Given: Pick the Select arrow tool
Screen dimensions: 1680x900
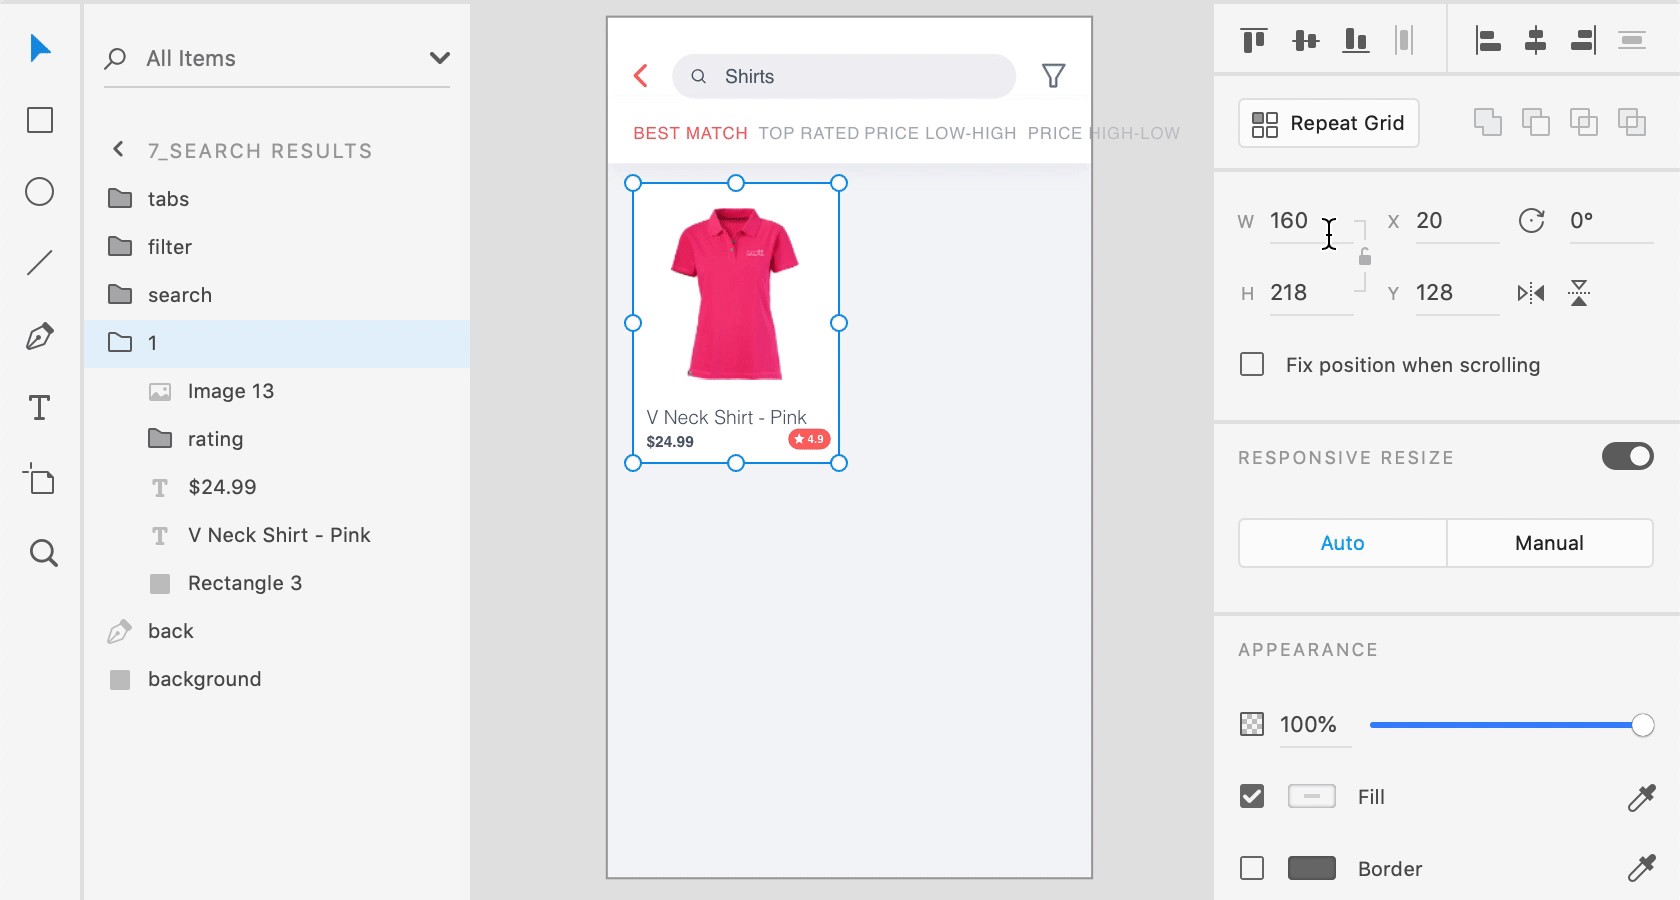Looking at the screenshot, I should pyautogui.click(x=40, y=48).
